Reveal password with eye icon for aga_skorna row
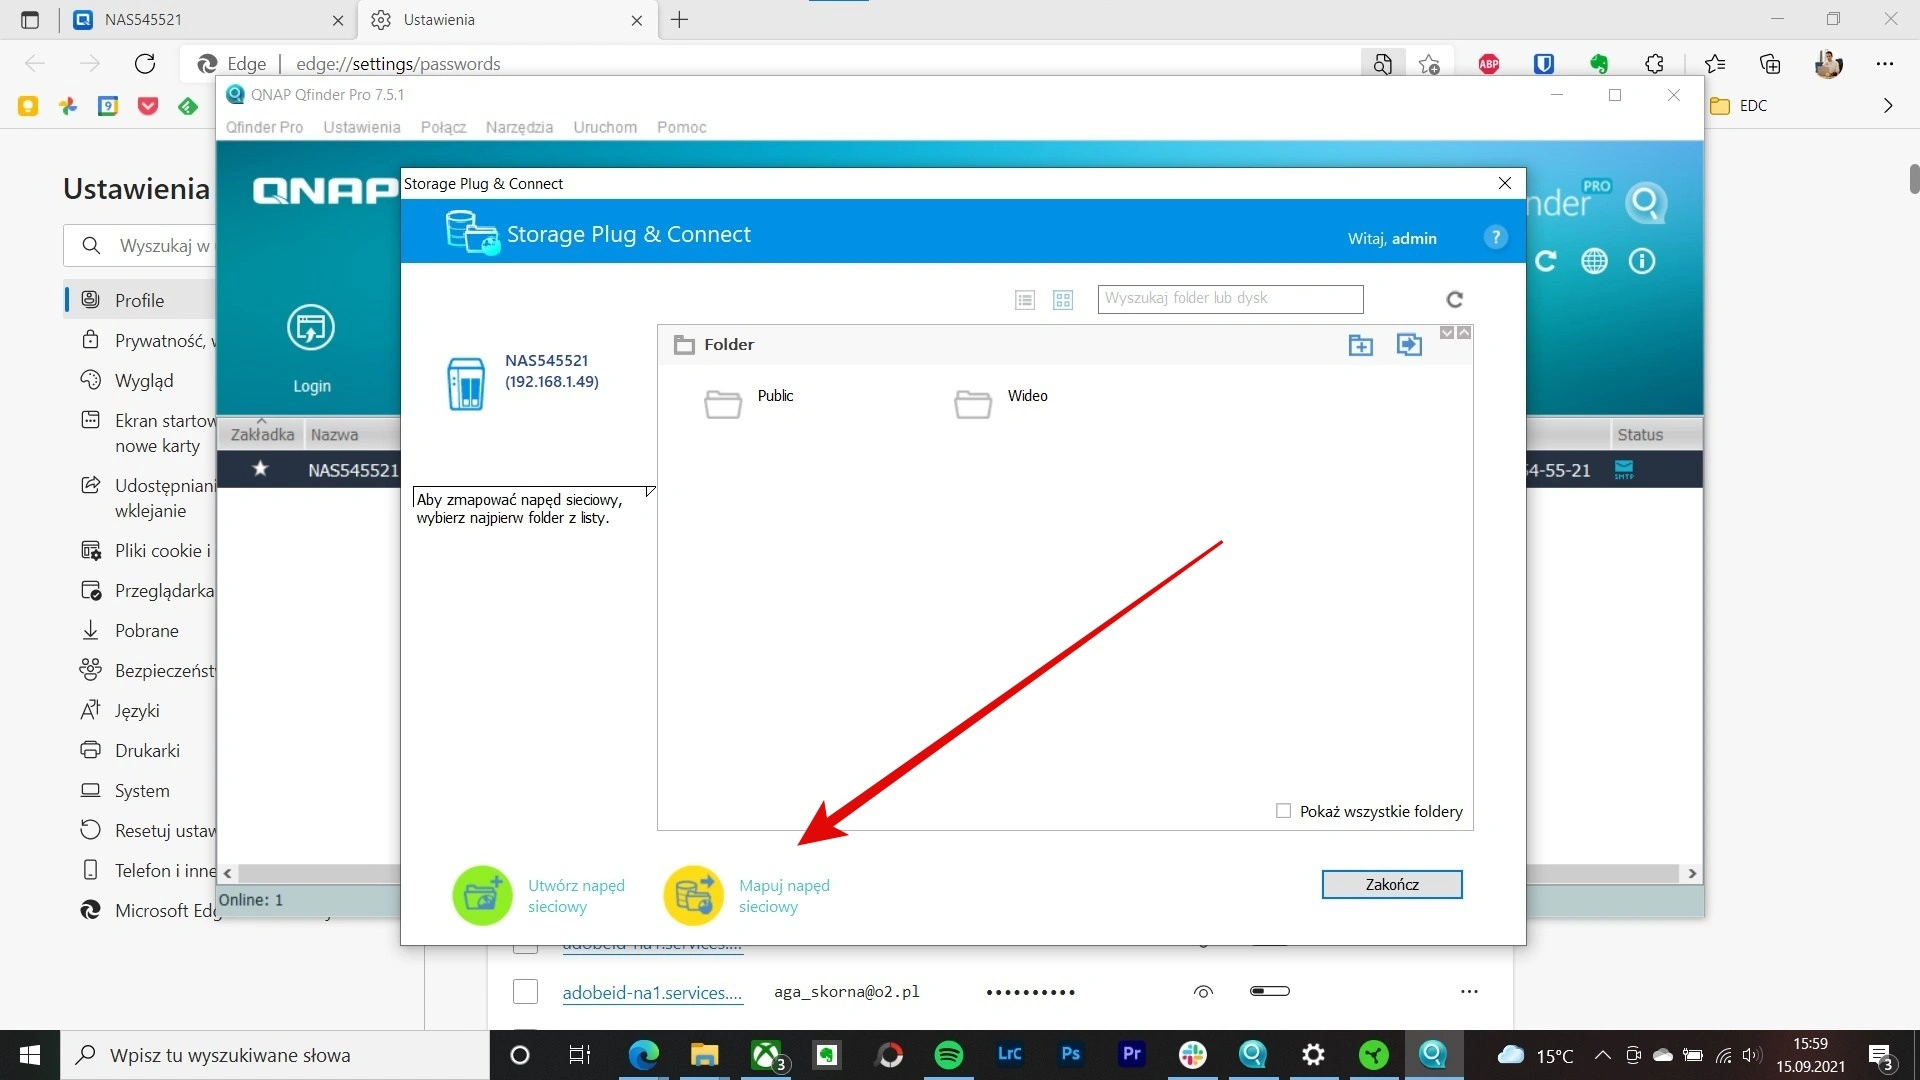1920x1080 pixels. pyautogui.click(x=1203, y=992)
